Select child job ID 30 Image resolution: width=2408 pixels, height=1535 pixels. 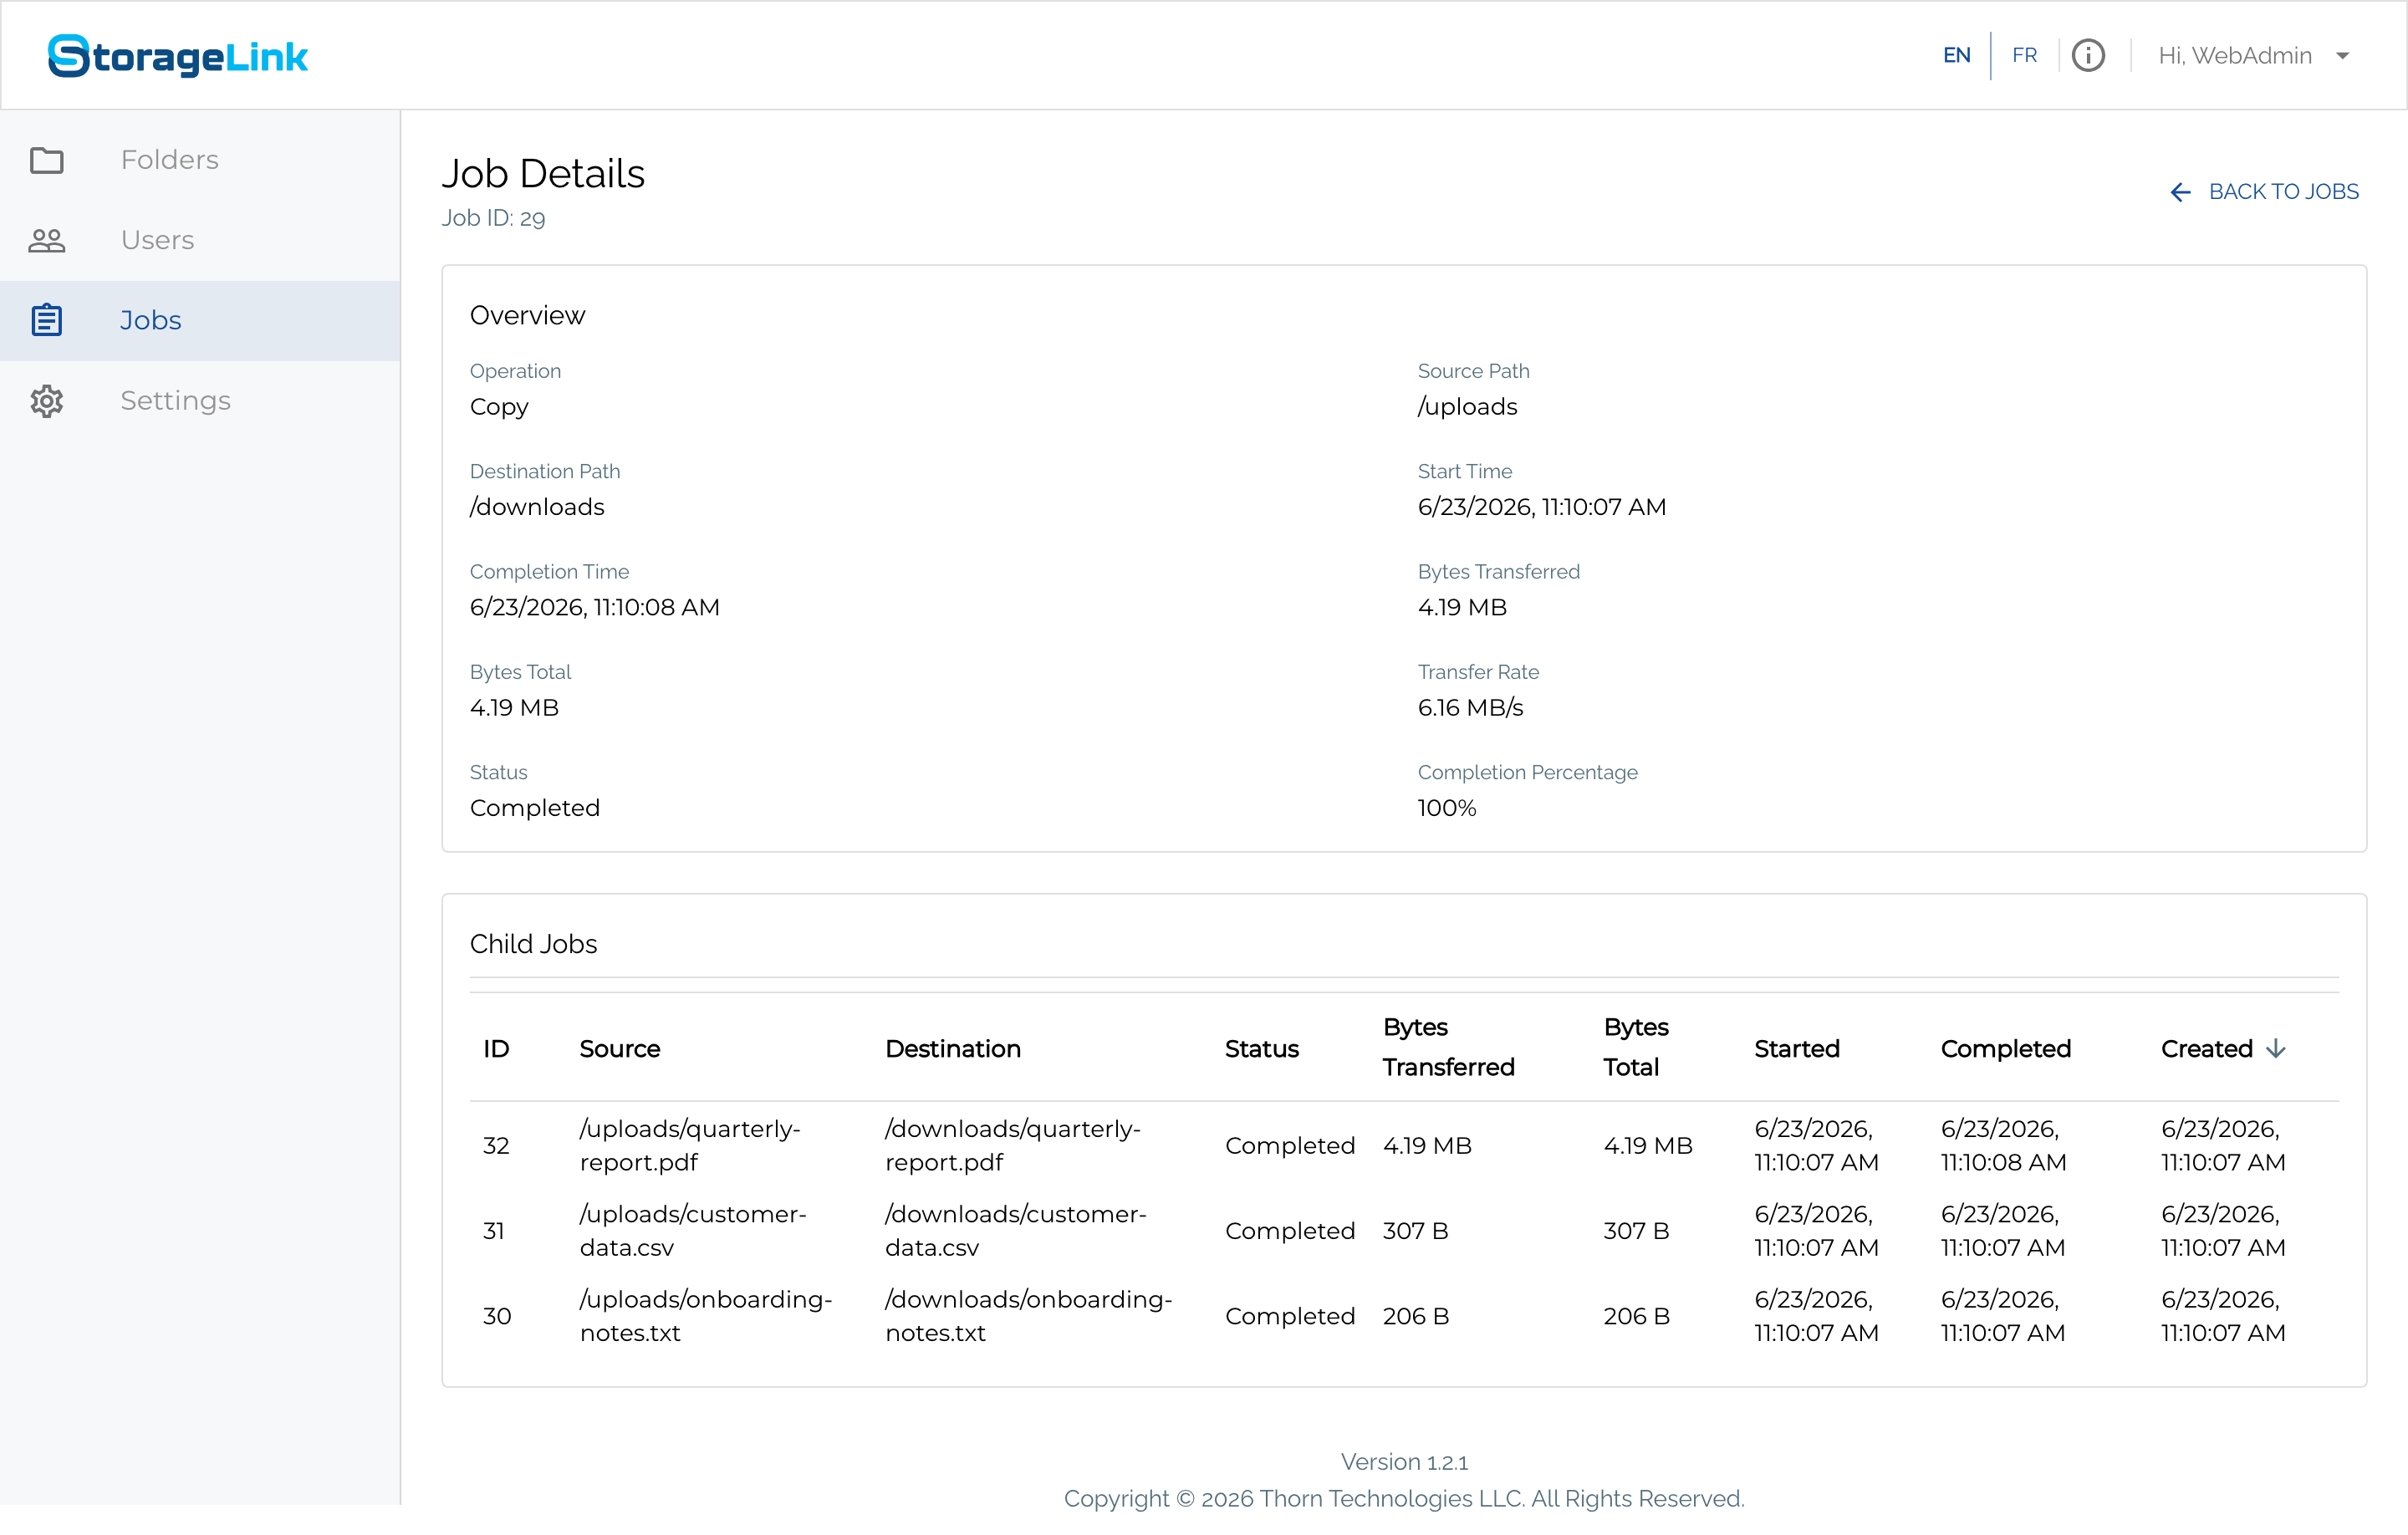point(497,1315)
